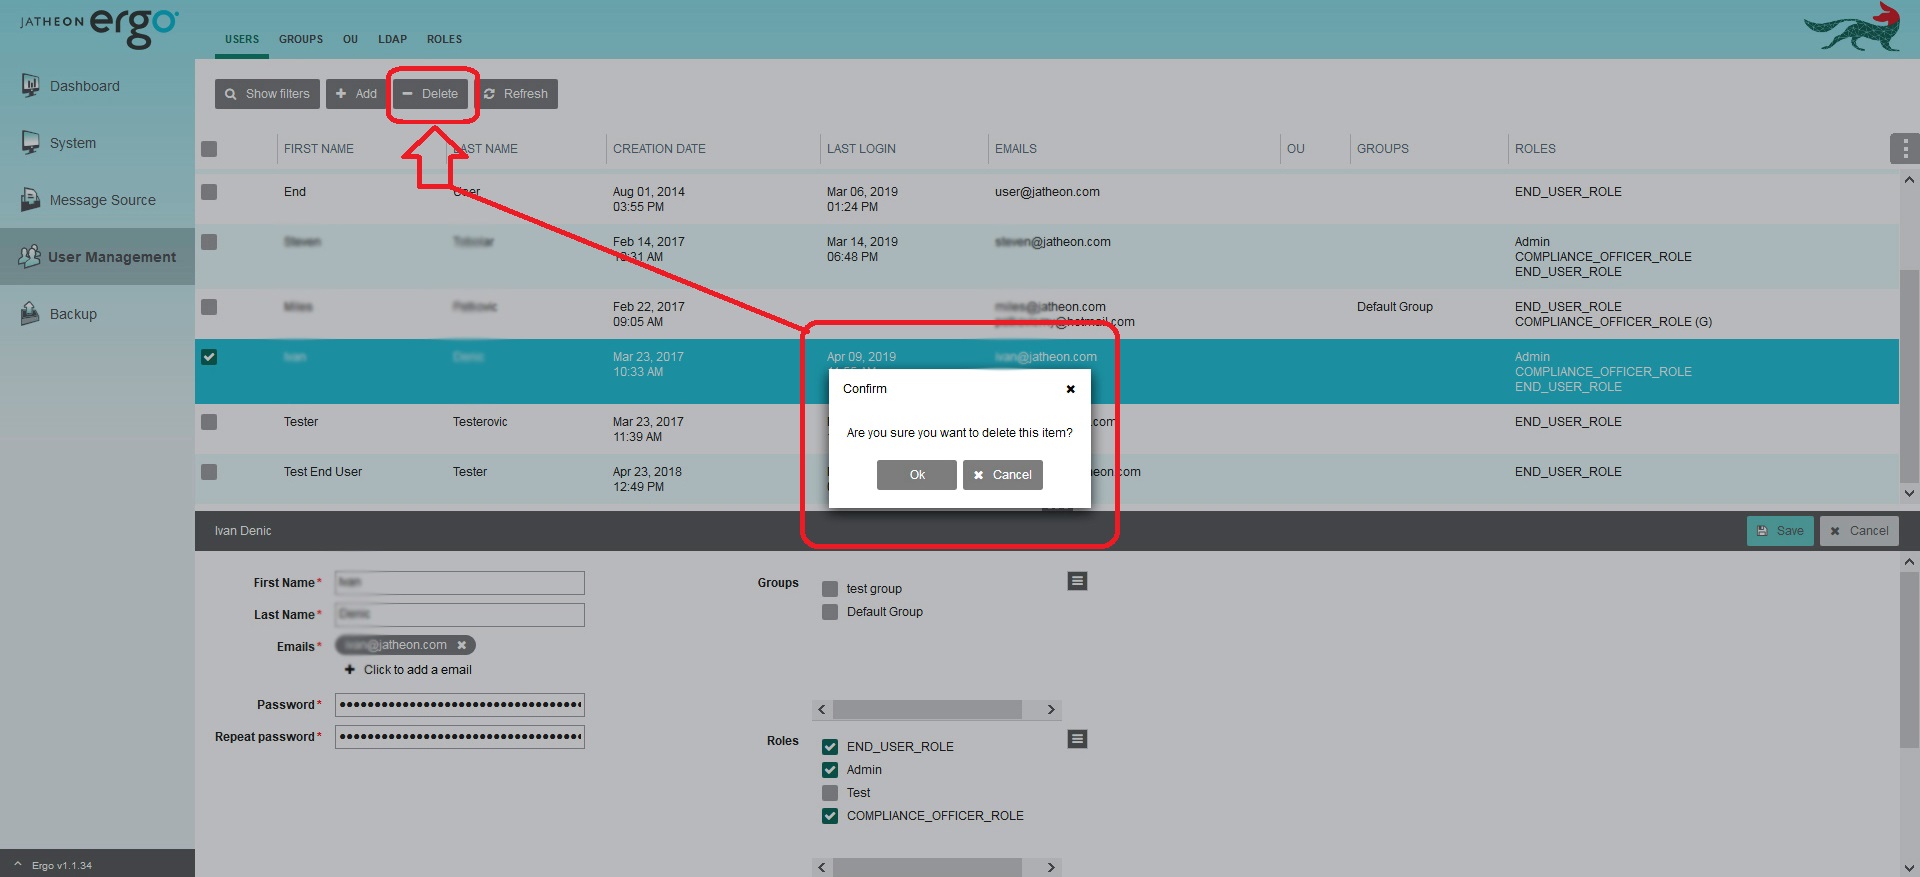This screenshot has width=1920, height=877.
Task: Save the Ivan Denic user details
Action: click(1780, 531)
